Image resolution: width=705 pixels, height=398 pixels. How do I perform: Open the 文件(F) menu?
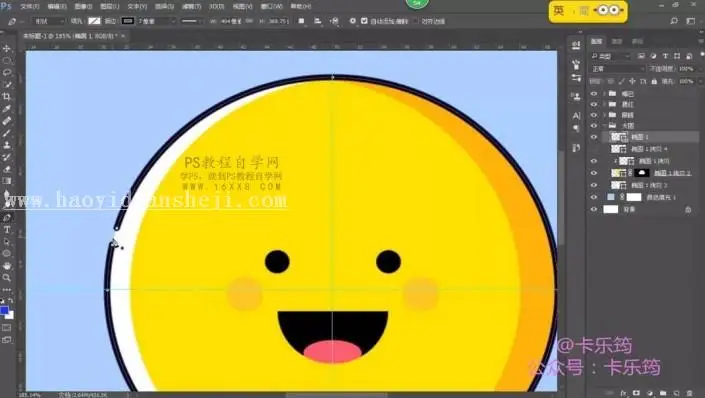pyautogui.click(x=30, y=6)
